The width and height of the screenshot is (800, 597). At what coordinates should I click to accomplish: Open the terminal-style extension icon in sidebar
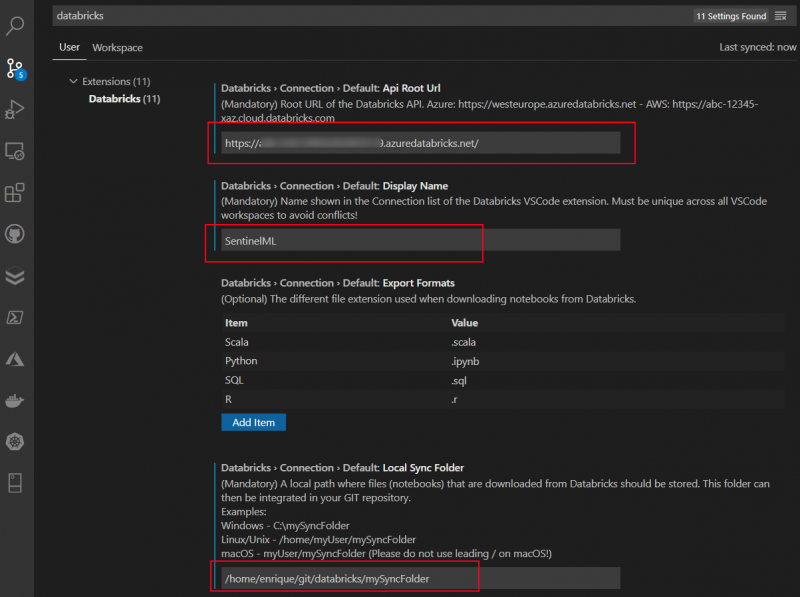coord(15,317)
